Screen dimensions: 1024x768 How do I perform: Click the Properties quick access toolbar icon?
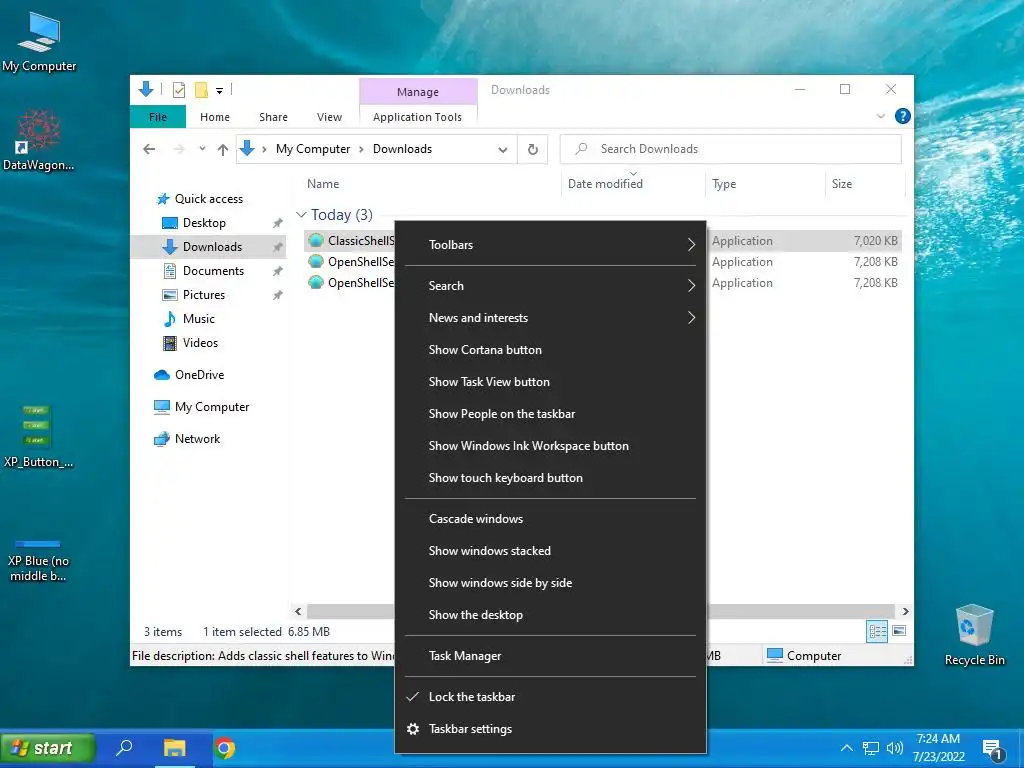(178, 89)
